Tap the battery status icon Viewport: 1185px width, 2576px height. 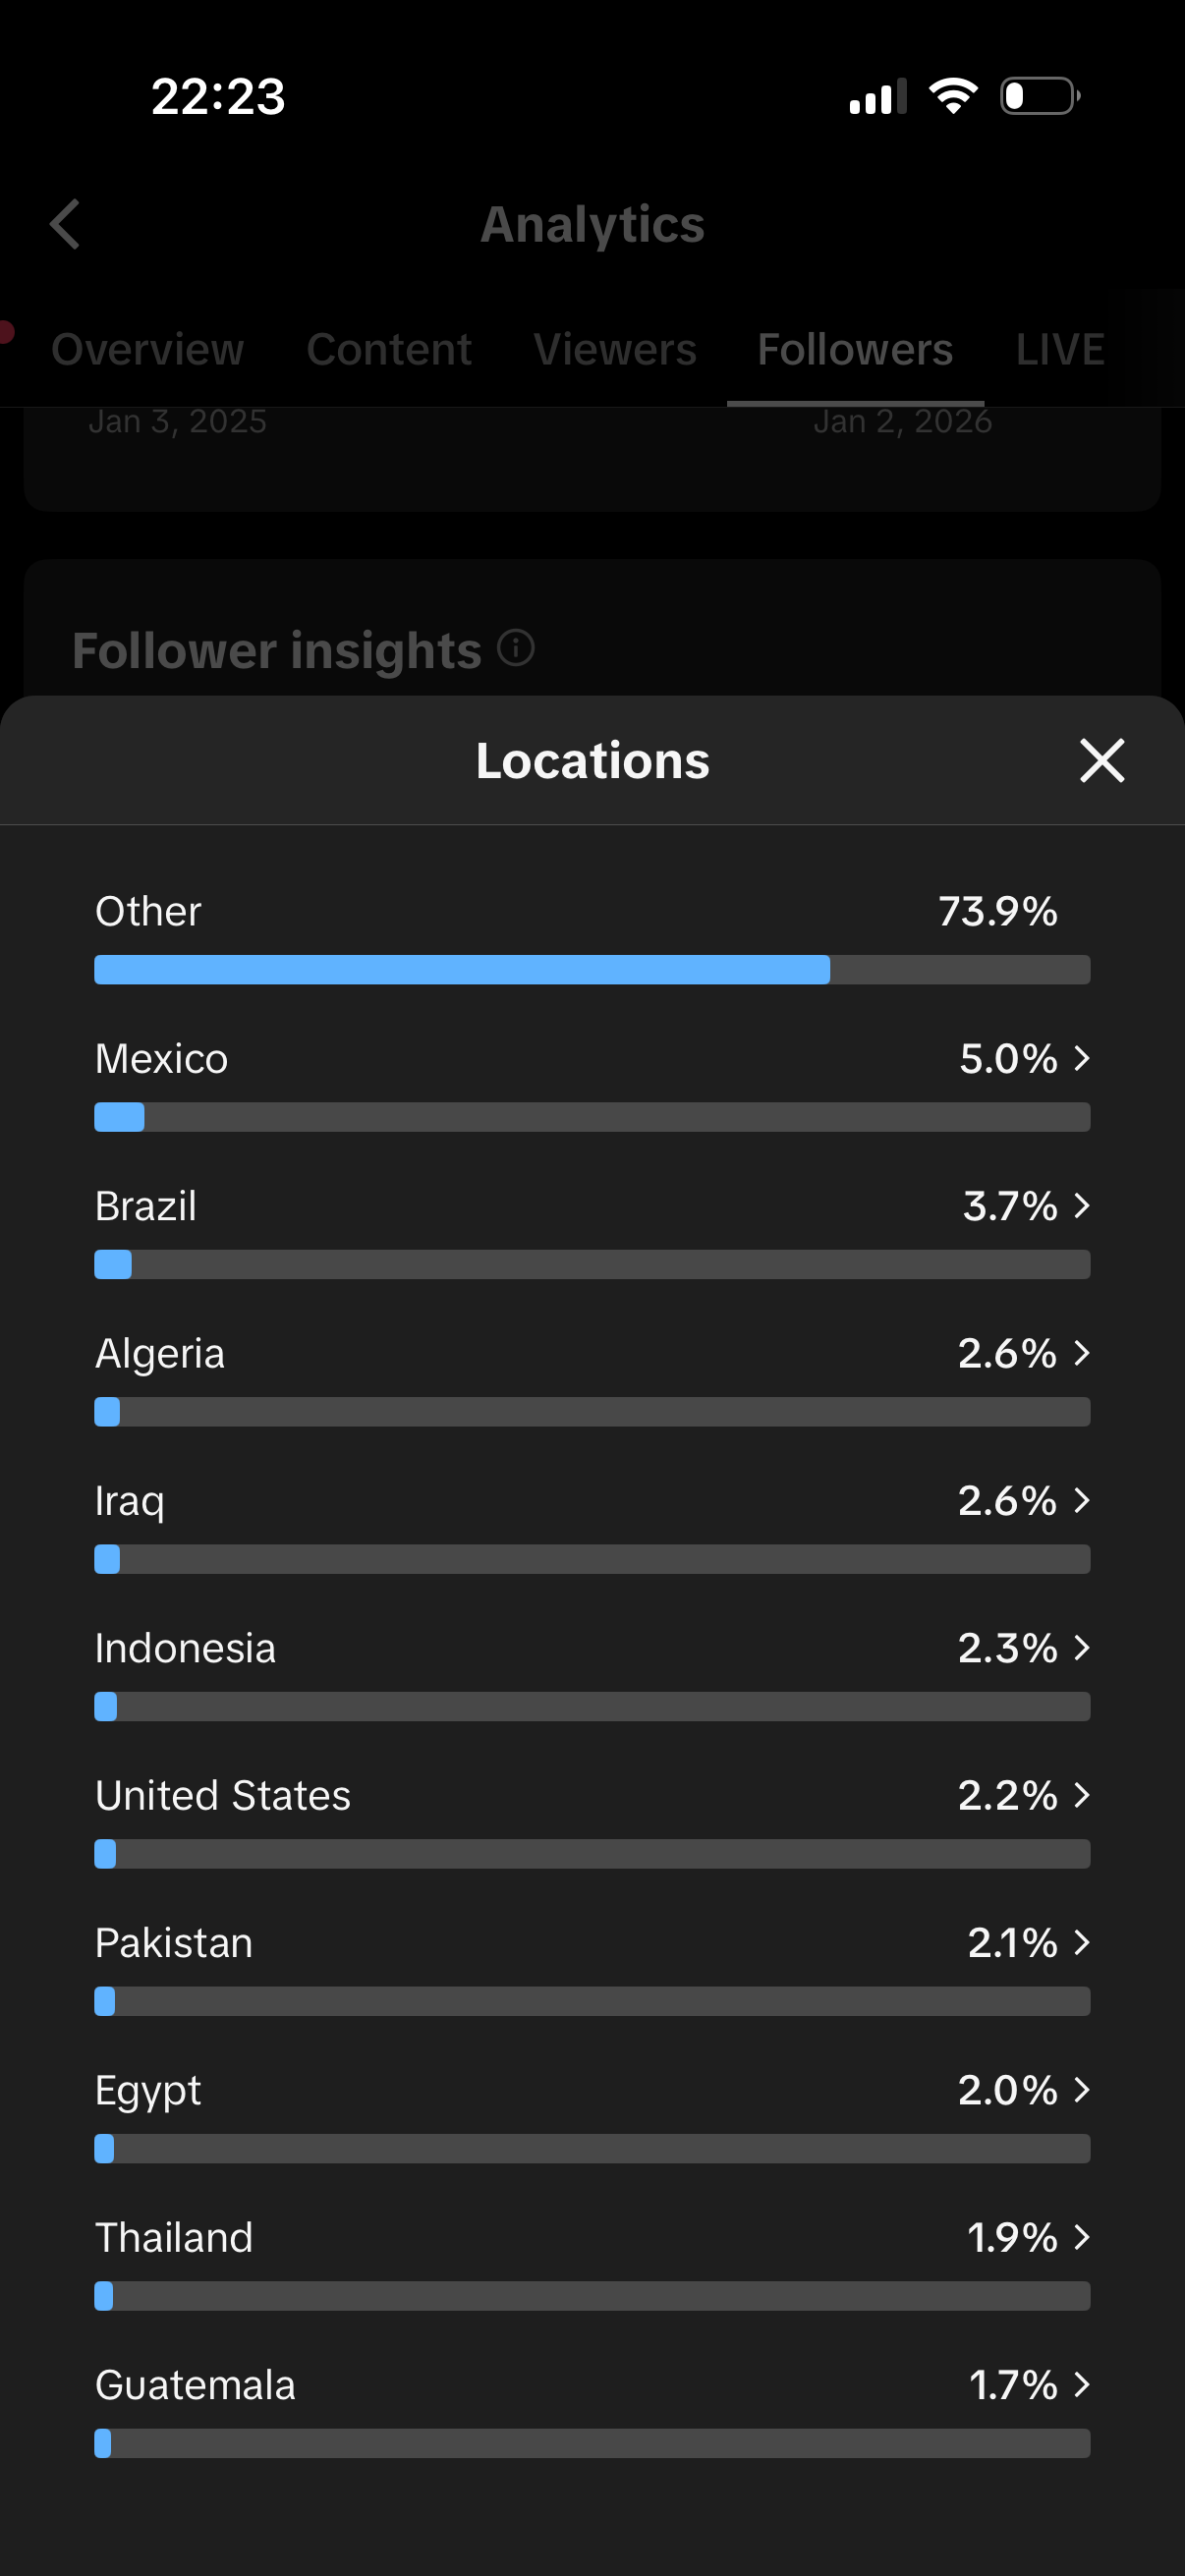(1040, 96)
